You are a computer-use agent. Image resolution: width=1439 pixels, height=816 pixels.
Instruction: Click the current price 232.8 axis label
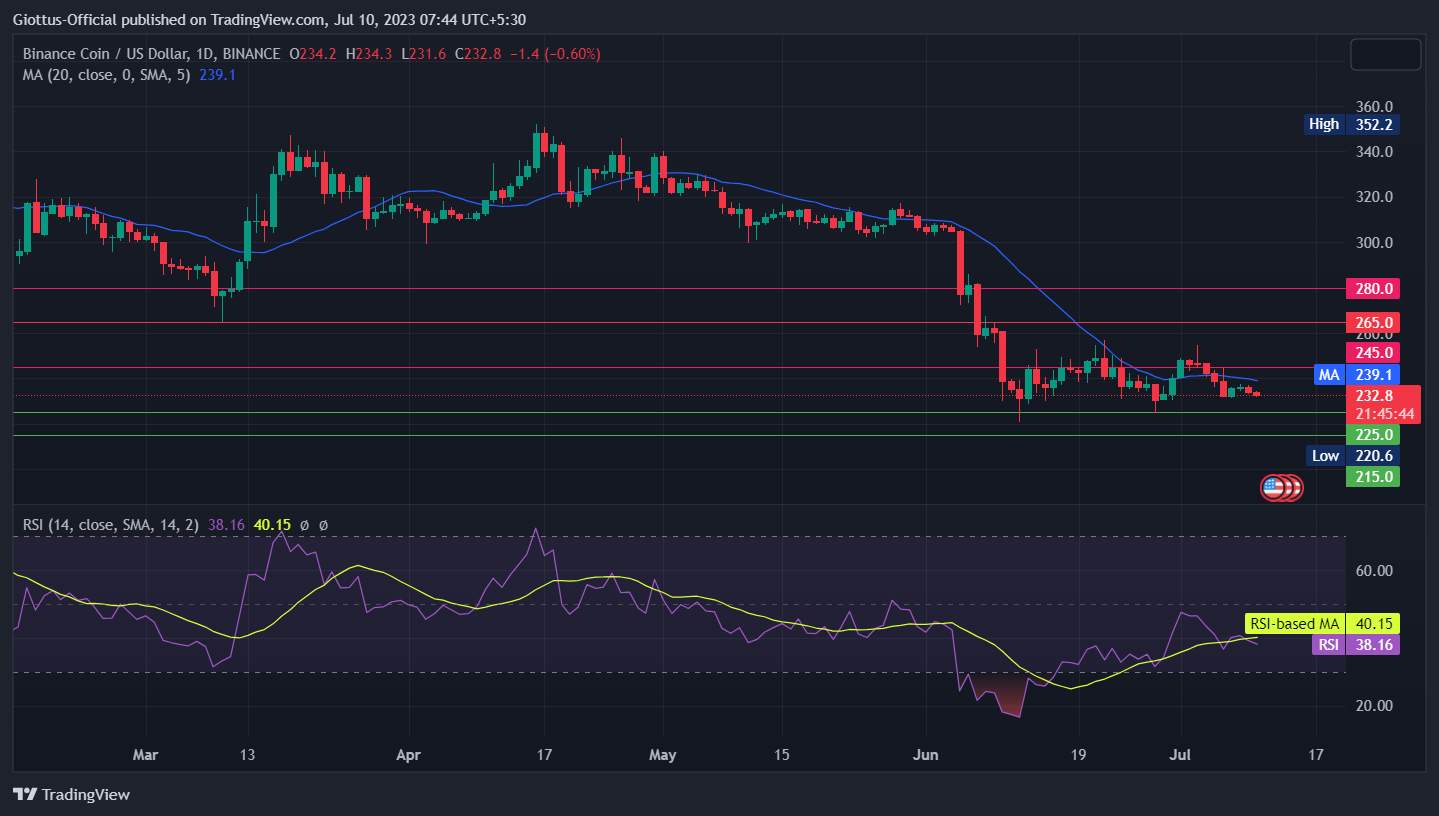[x=1374, y=395]
